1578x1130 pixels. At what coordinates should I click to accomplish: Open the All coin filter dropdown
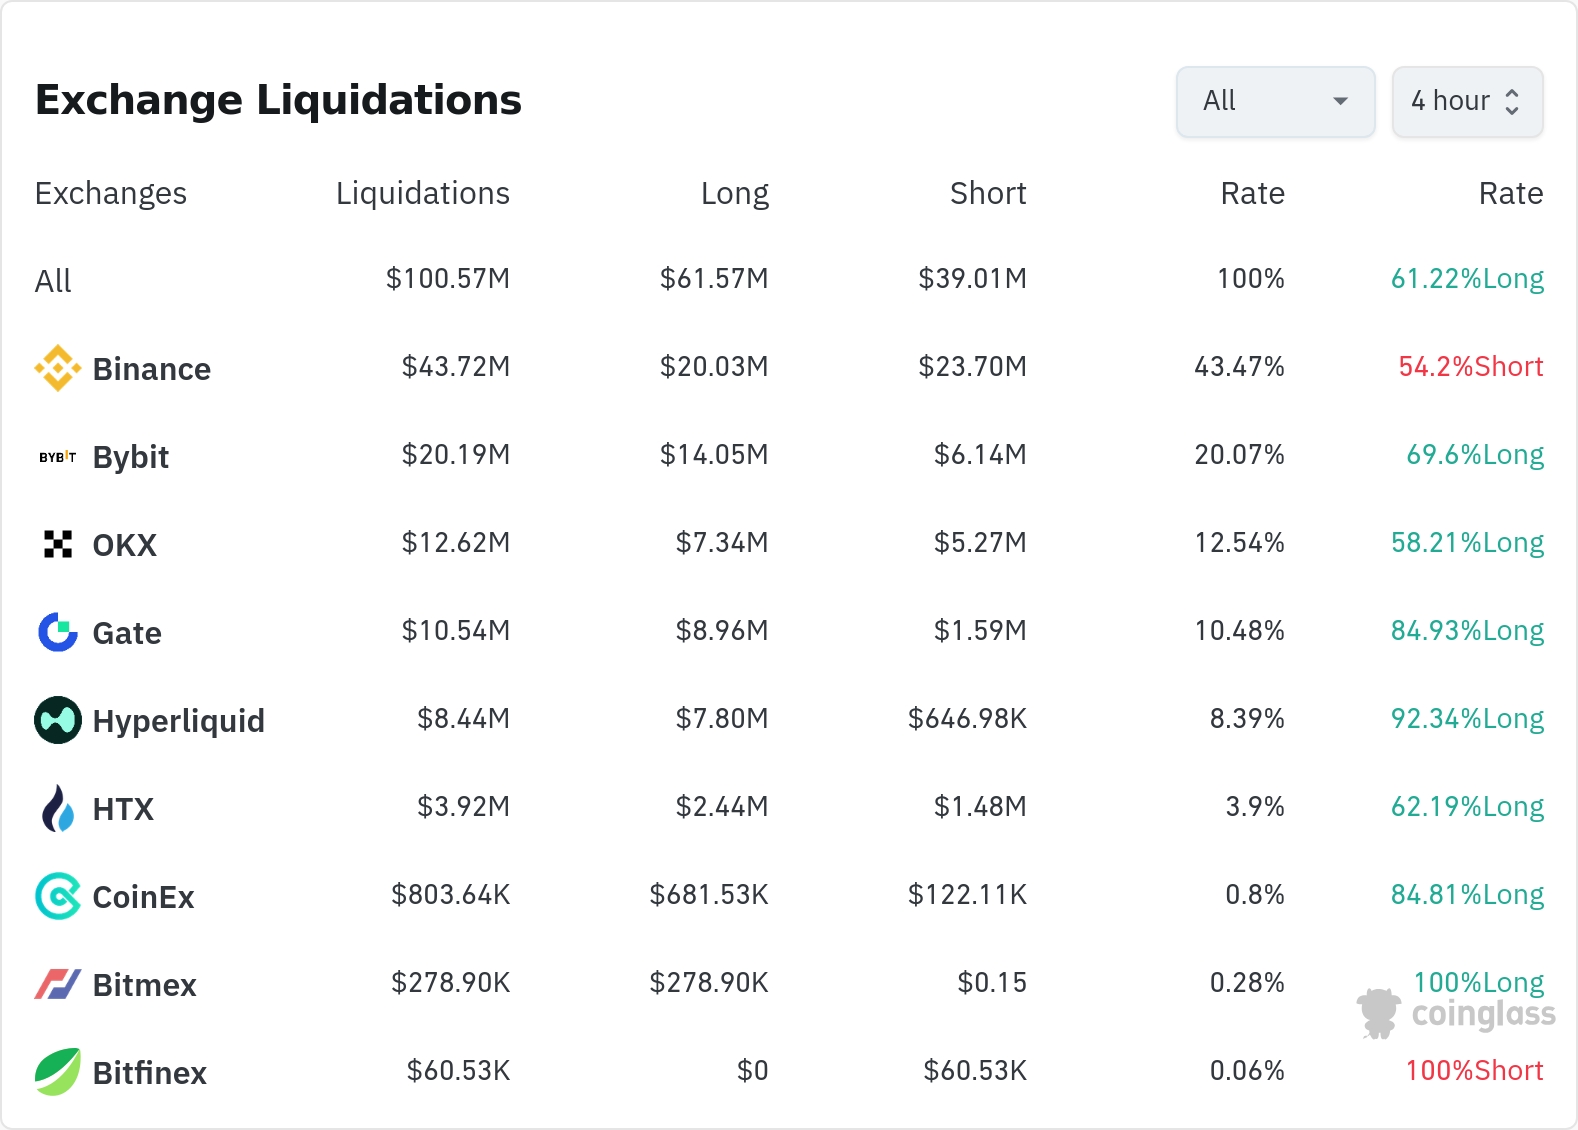point(1275,101)
